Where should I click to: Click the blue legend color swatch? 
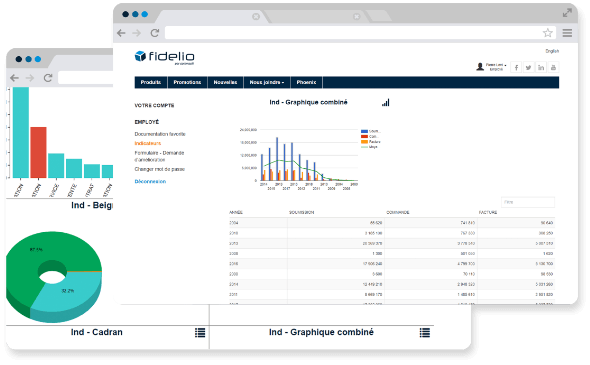pyautogui.click(x=364, y=131)
